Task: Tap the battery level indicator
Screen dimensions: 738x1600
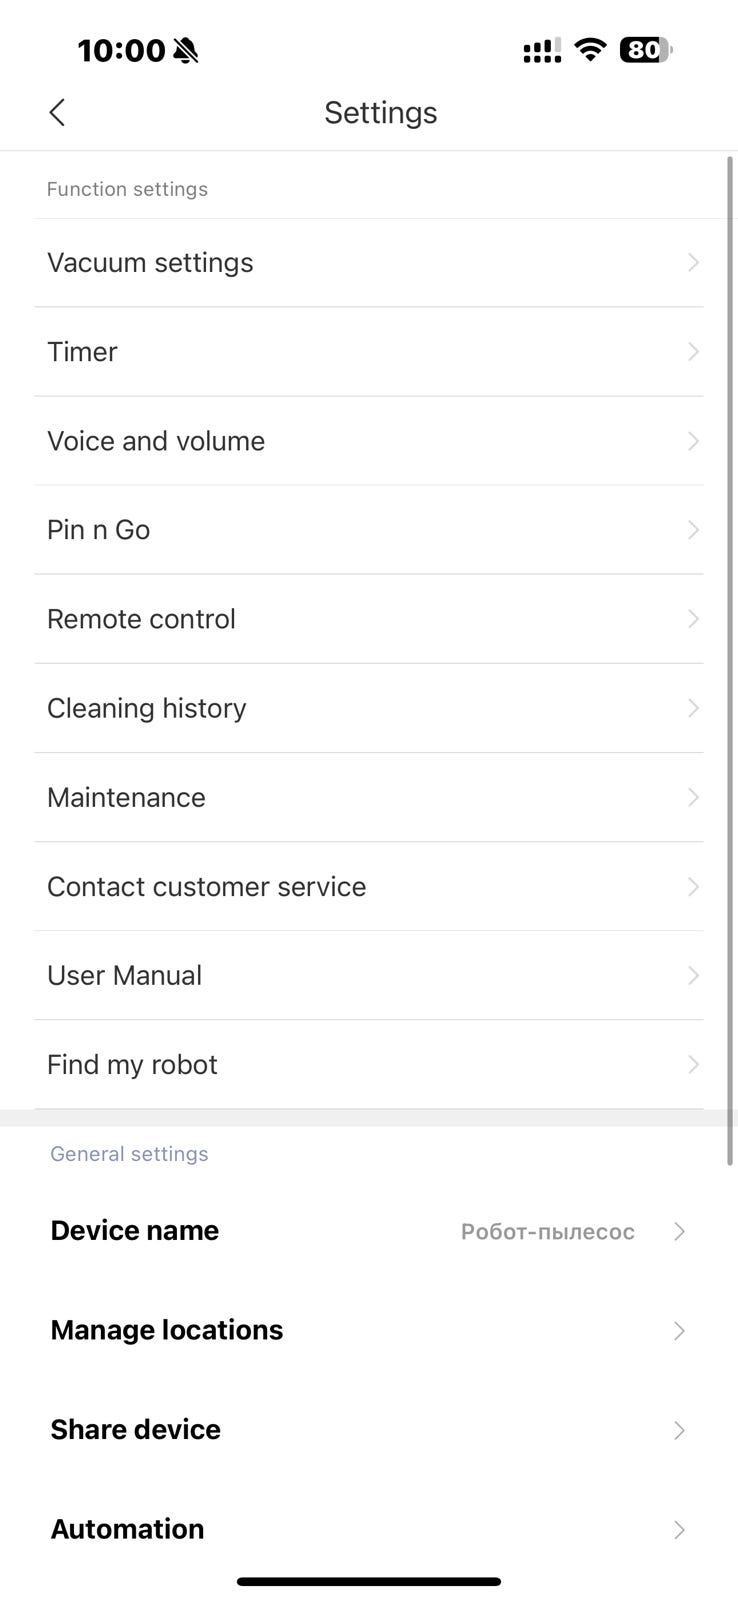Action: (x=646, y=49)
